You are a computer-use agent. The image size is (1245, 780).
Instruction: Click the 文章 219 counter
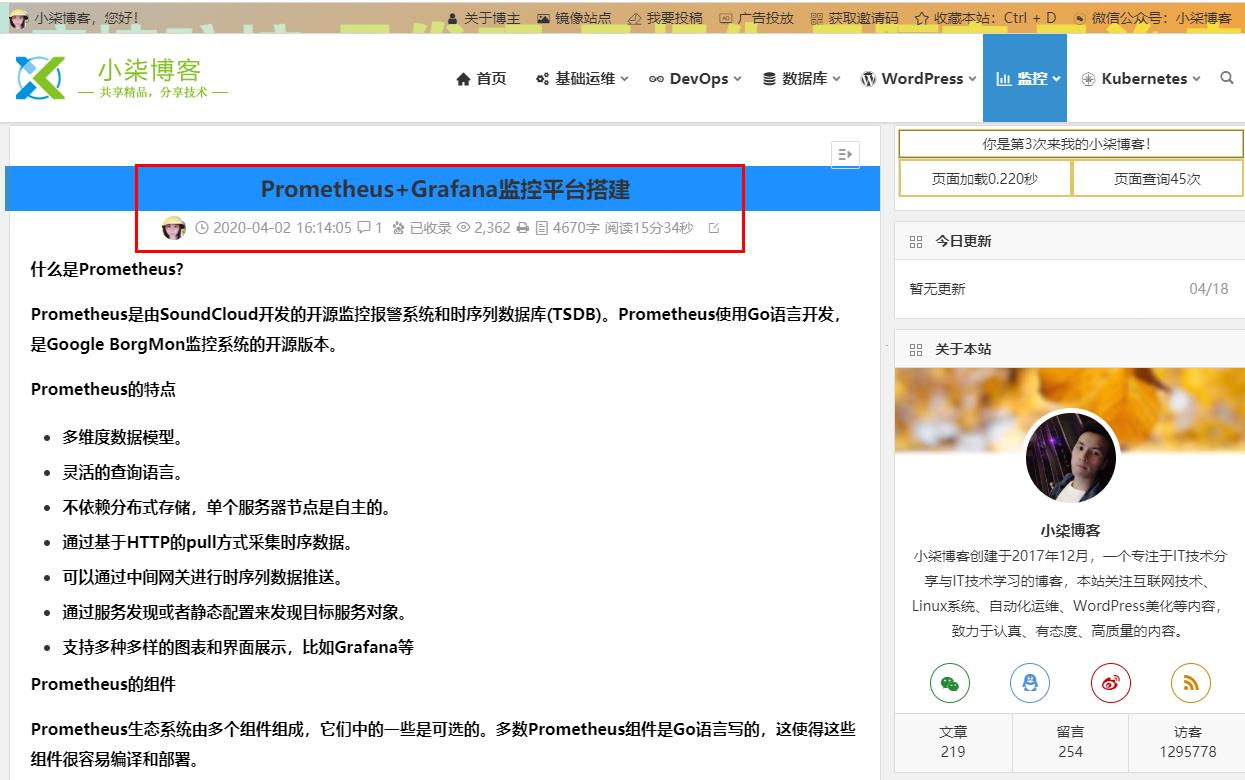pos(953,742)
